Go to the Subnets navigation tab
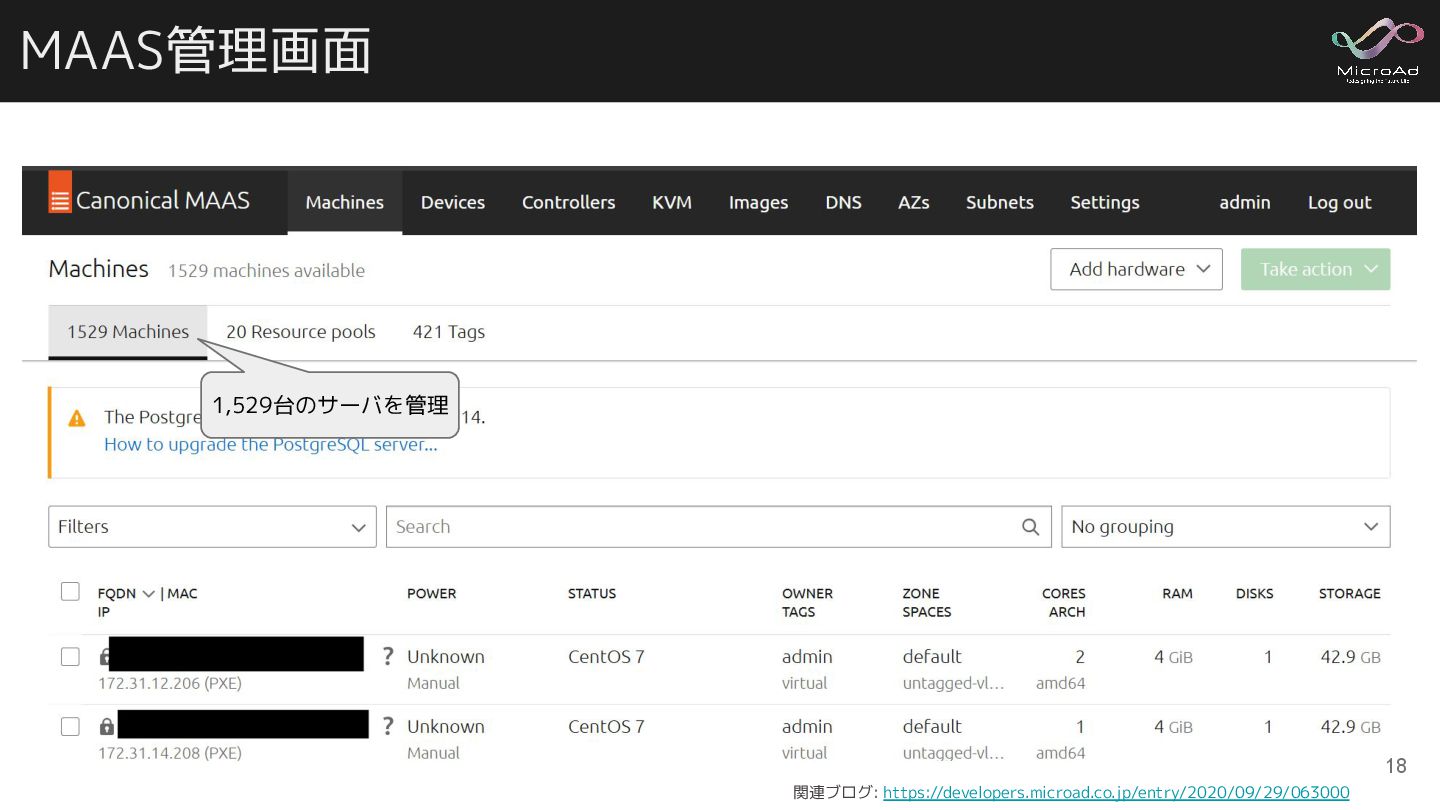Screen dimensions: 1440x810 click(x=1000, y=202)
